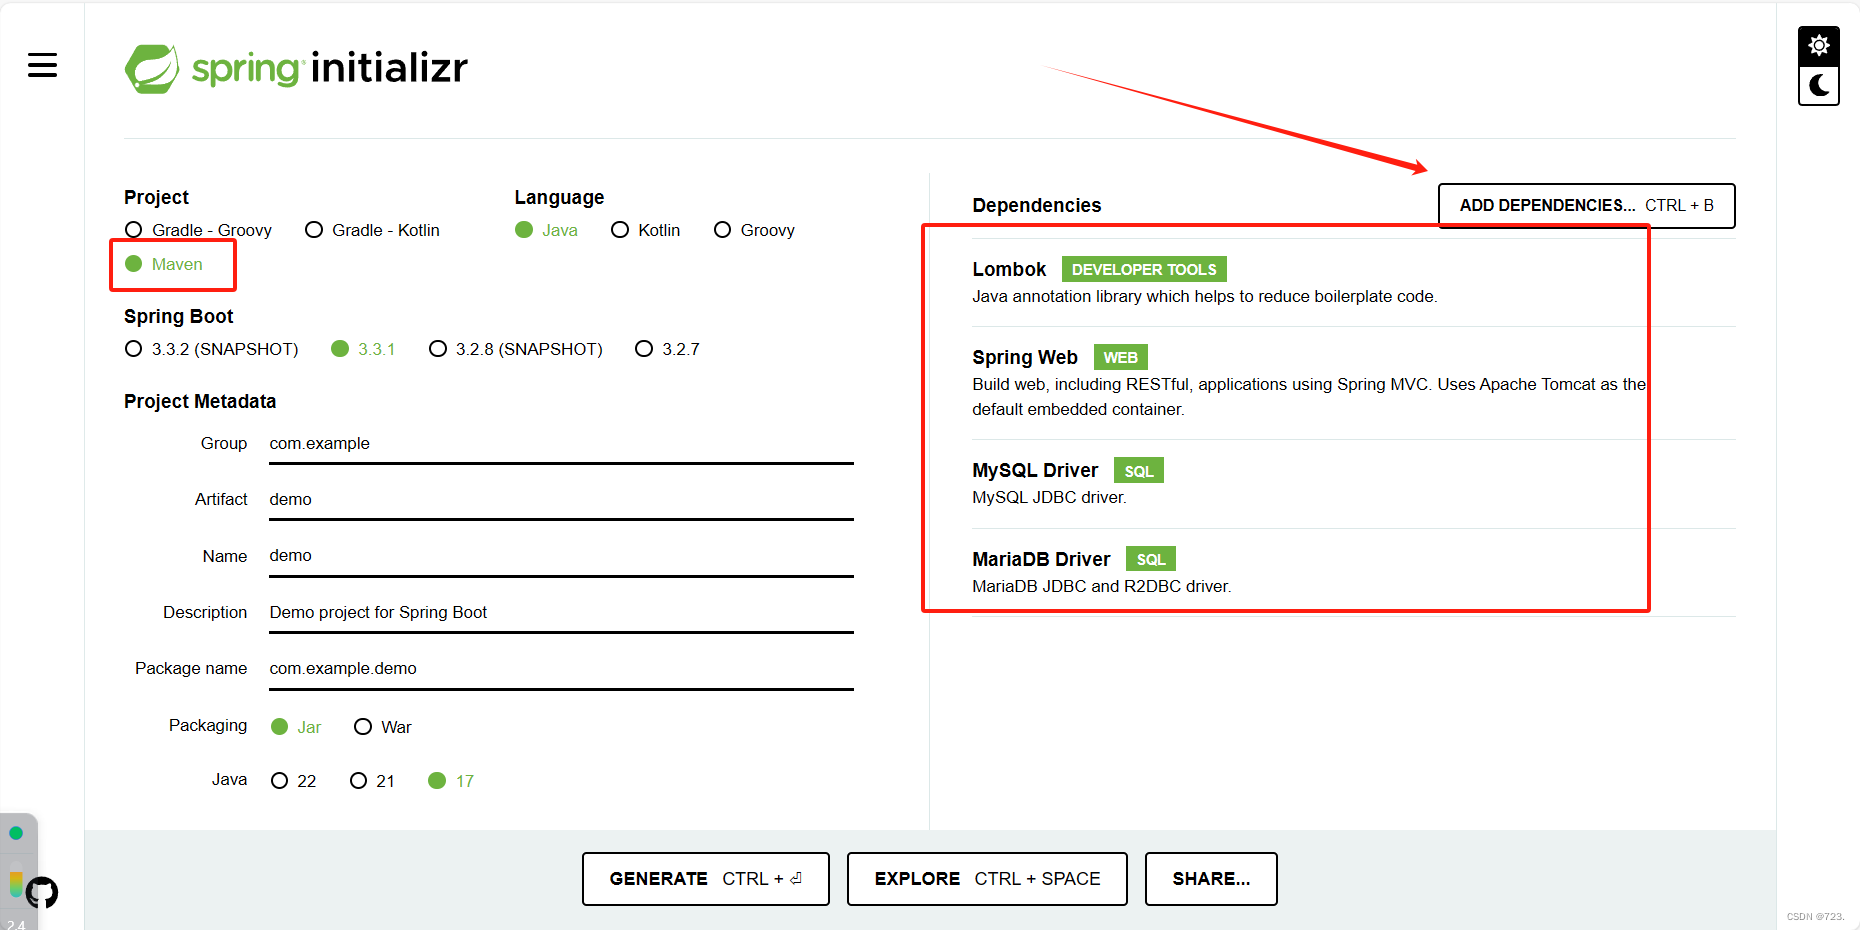Open the hamburger menu
The width and height of the screenshot is (1860, 930).
[x=42, y=66]
